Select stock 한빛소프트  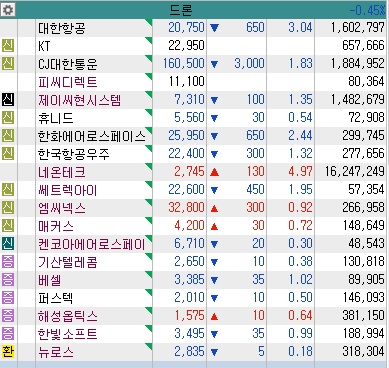(68, 334)
